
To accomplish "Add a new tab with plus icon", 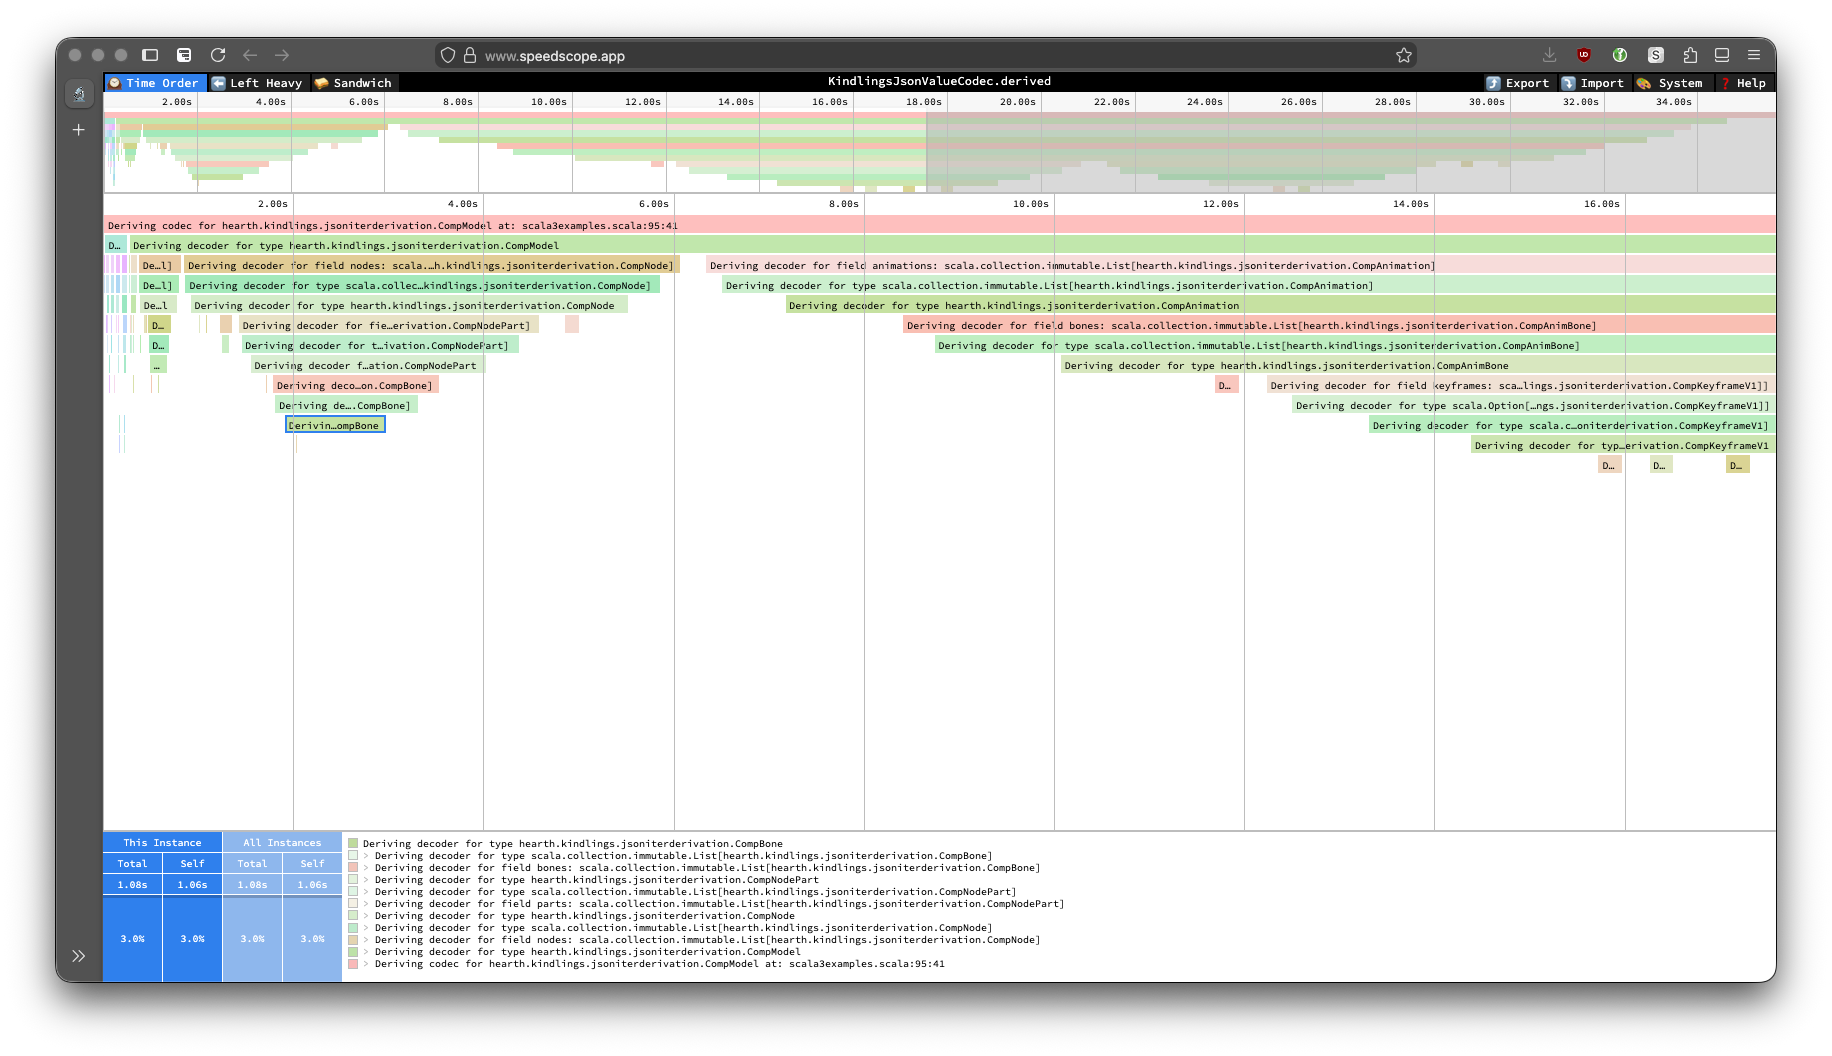I will tap(79, 130).
